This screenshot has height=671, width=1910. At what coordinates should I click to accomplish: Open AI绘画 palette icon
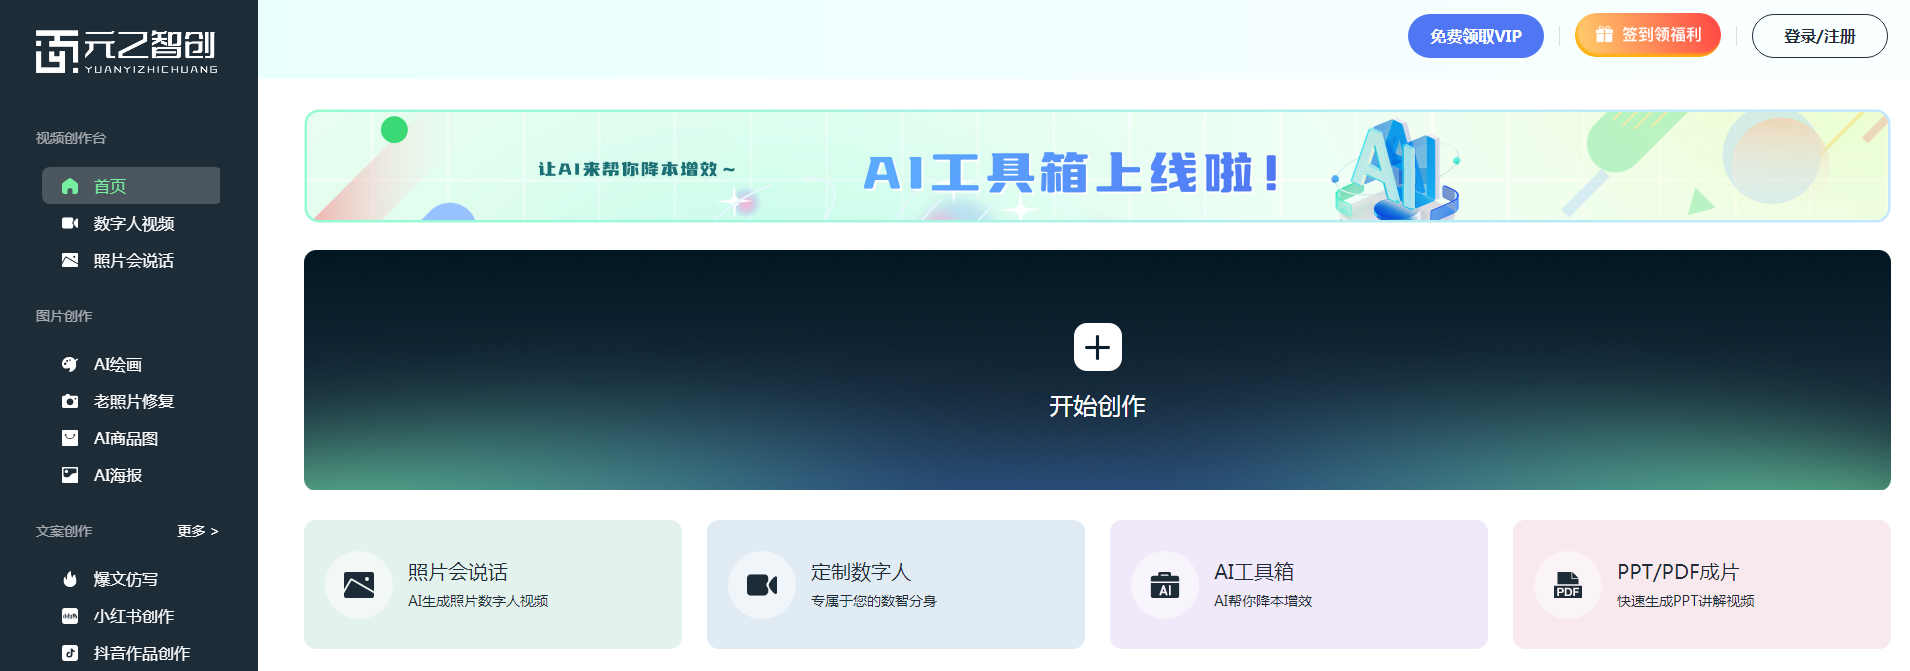tap(70, 364)
